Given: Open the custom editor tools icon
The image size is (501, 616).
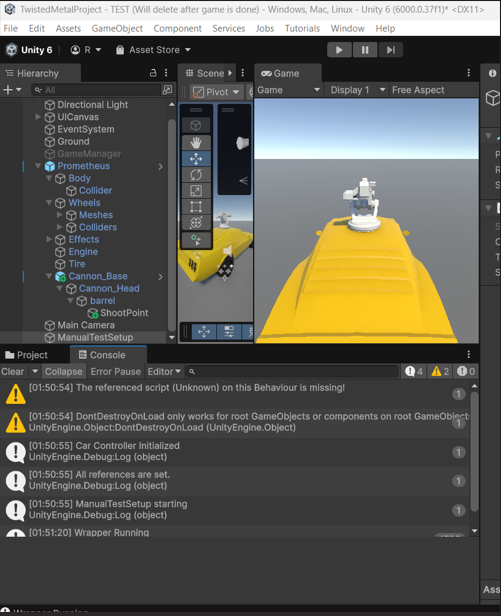Looking at the screenshot, I should [196, 240].
